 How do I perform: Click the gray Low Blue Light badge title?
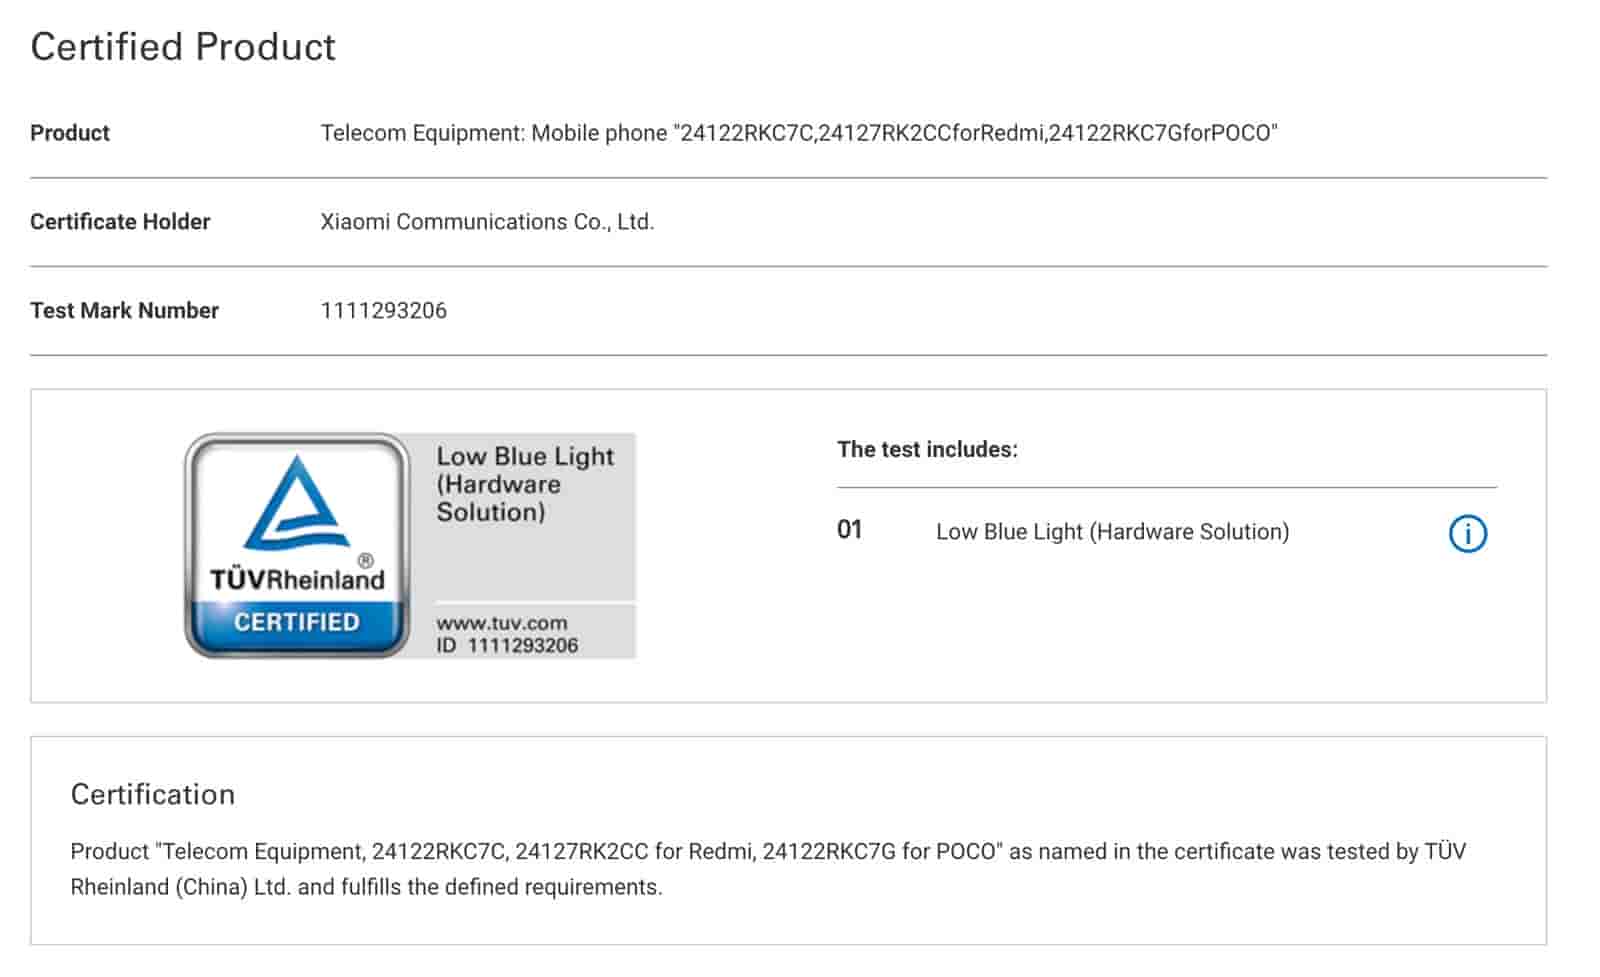(x=524, y=484)
